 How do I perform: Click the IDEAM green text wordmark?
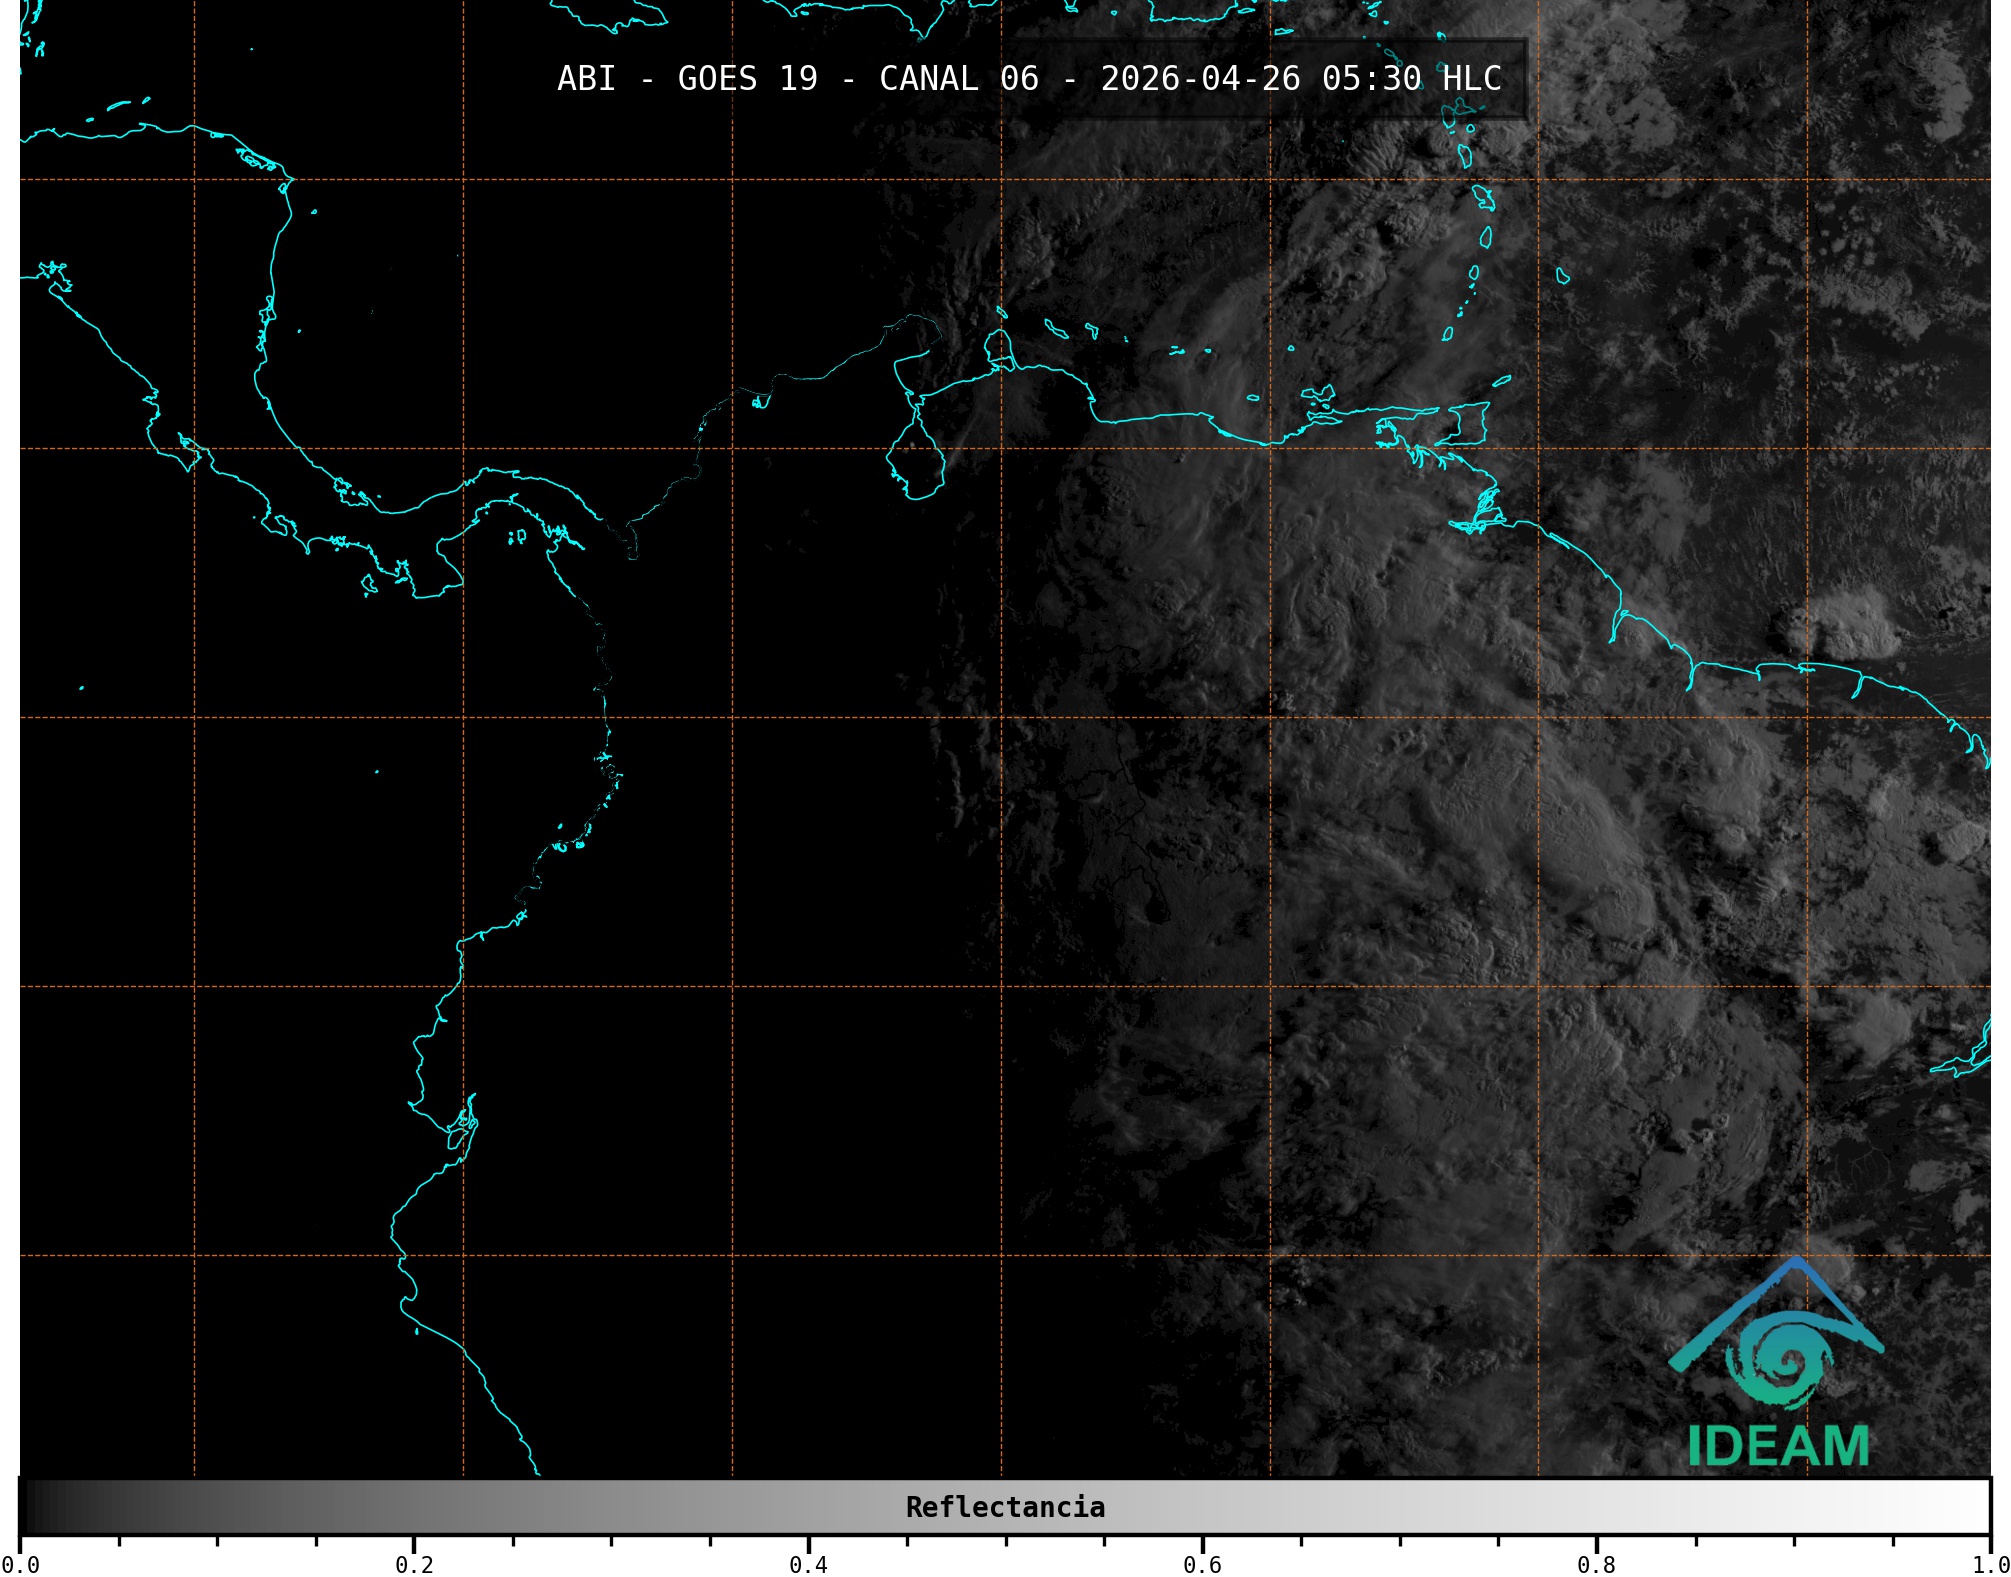pyautogui.click(x=1778, y=1446)
